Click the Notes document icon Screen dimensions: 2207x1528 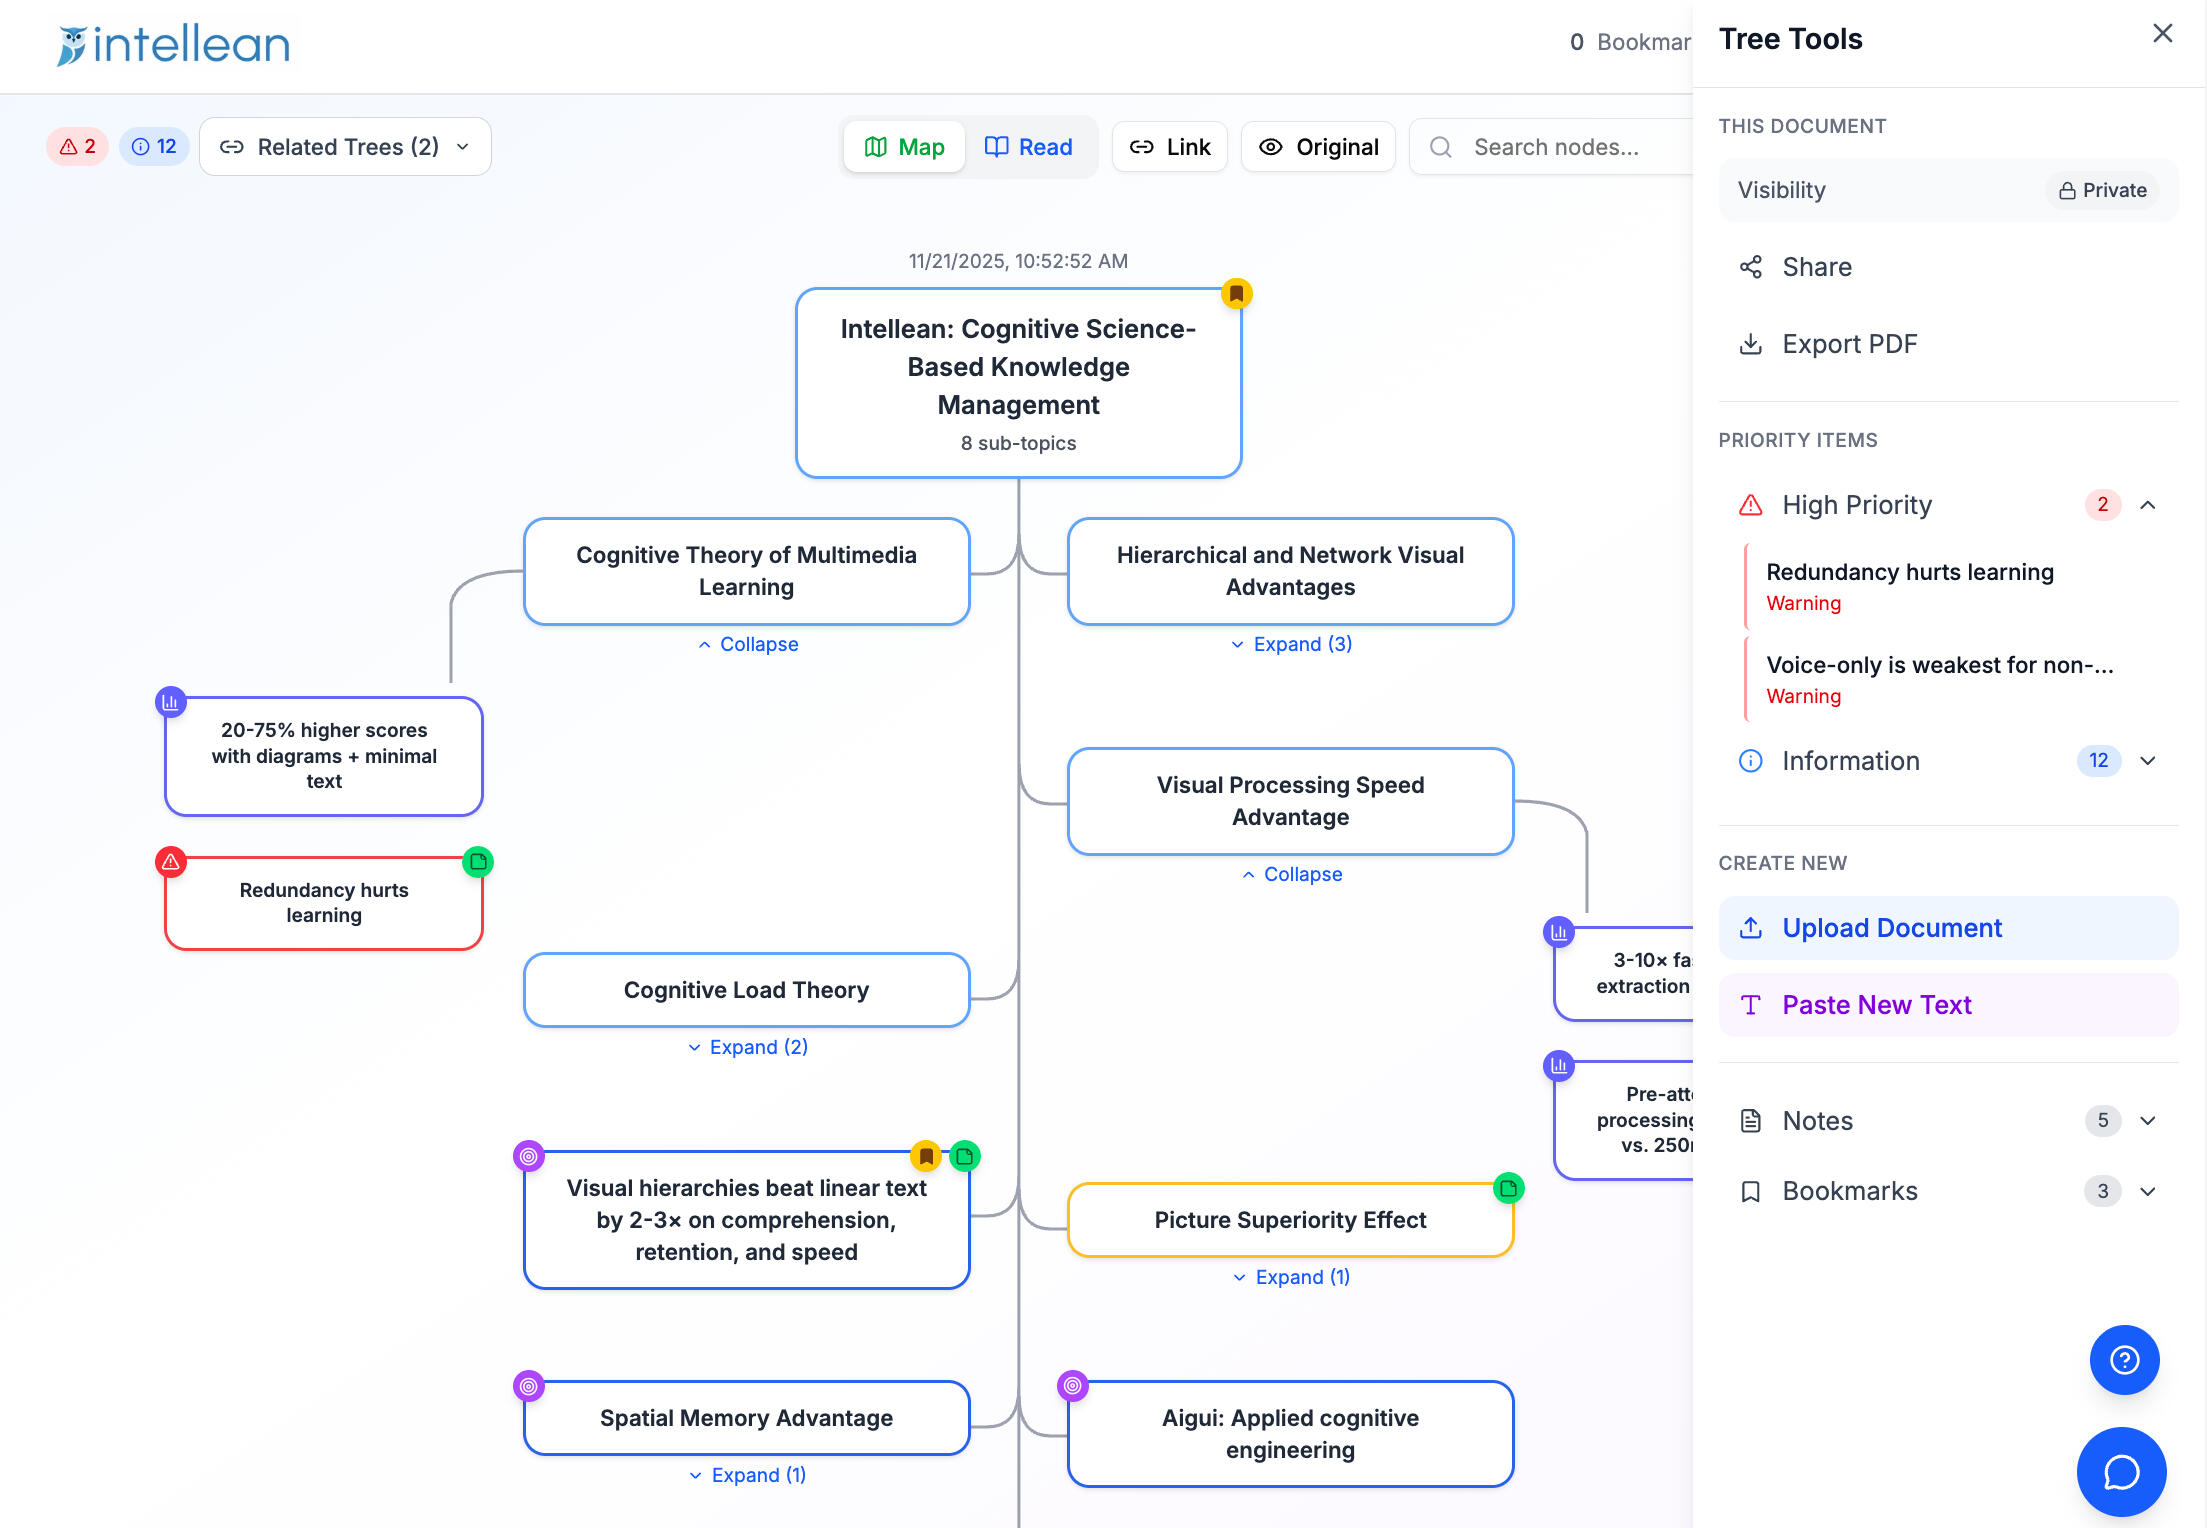click(x=1750, y=1121)
